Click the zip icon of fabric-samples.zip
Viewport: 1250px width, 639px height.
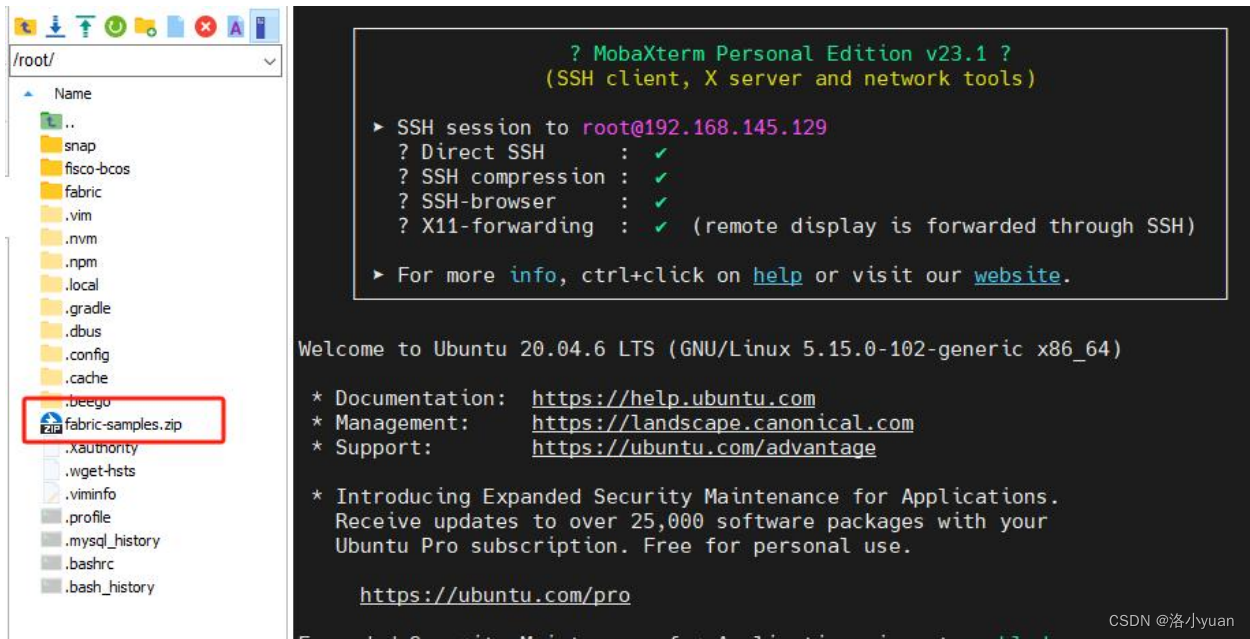click(51, 423)
